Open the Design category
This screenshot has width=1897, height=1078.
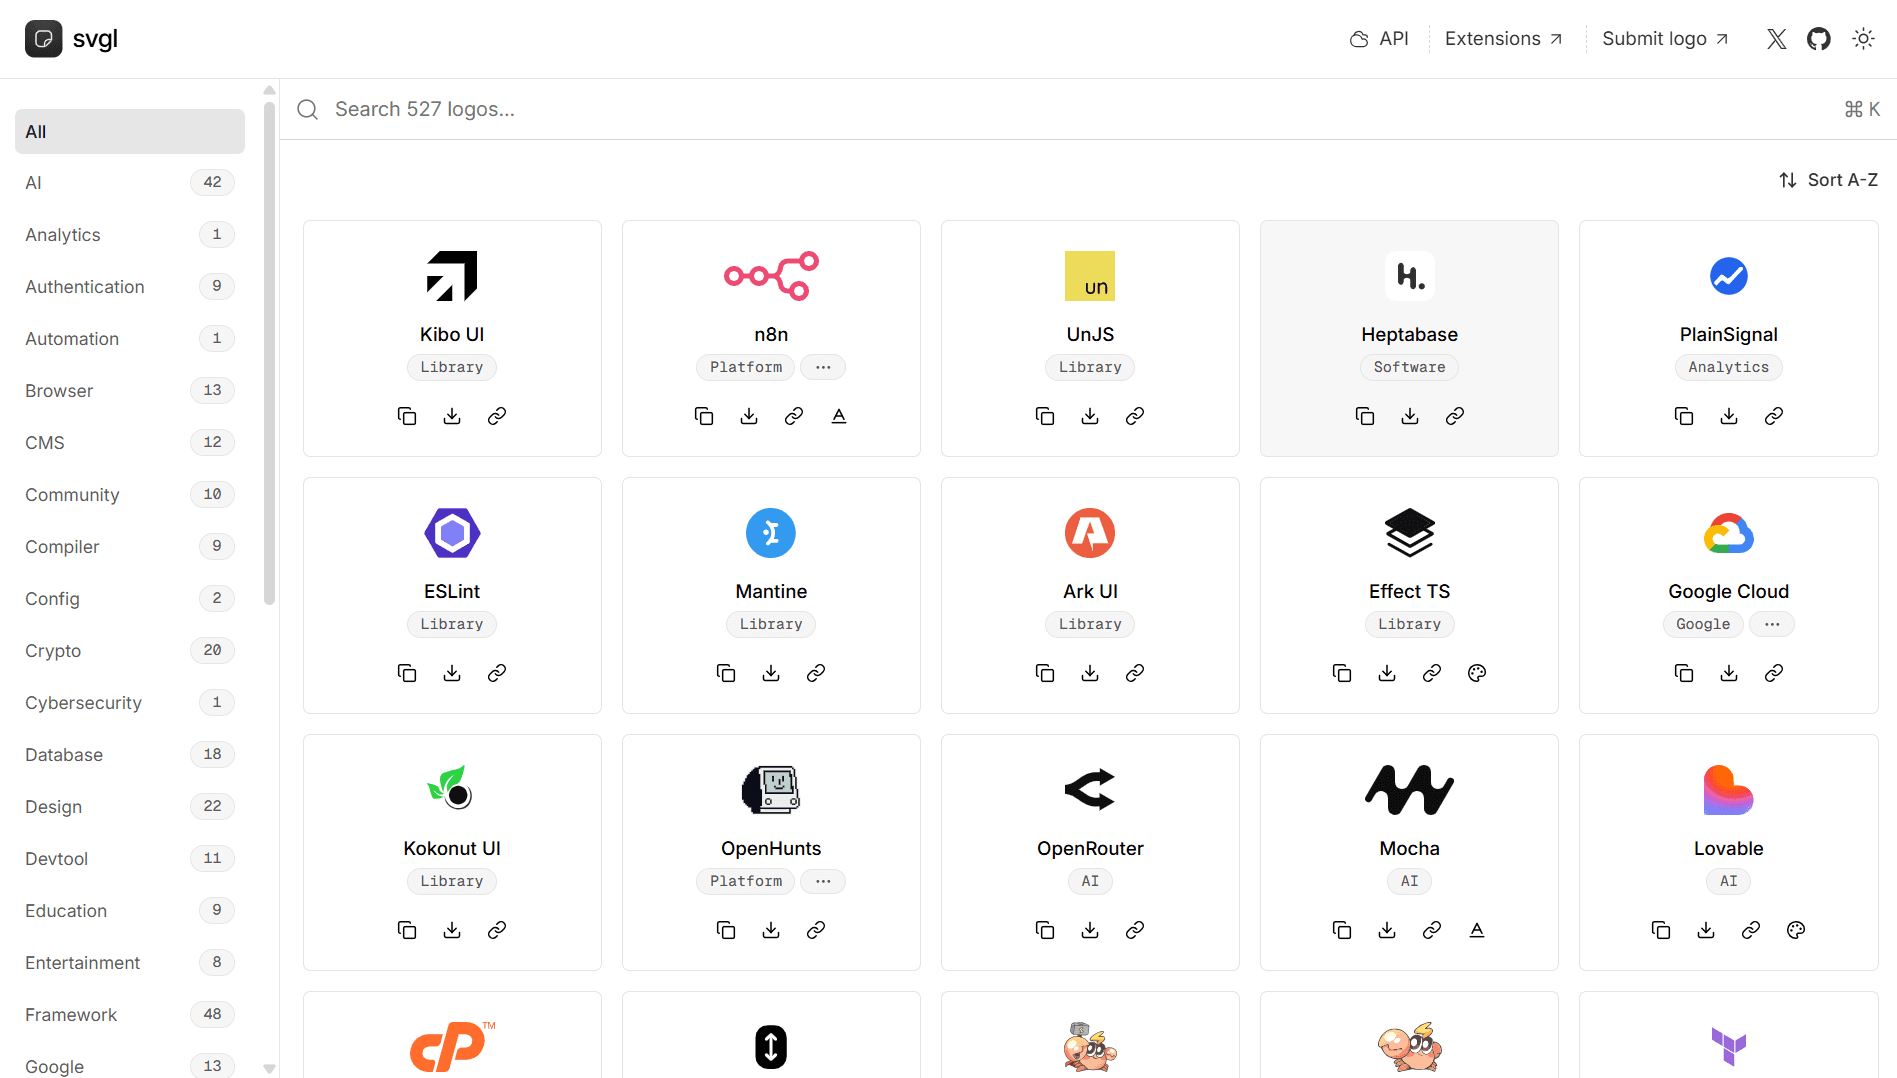130,807
